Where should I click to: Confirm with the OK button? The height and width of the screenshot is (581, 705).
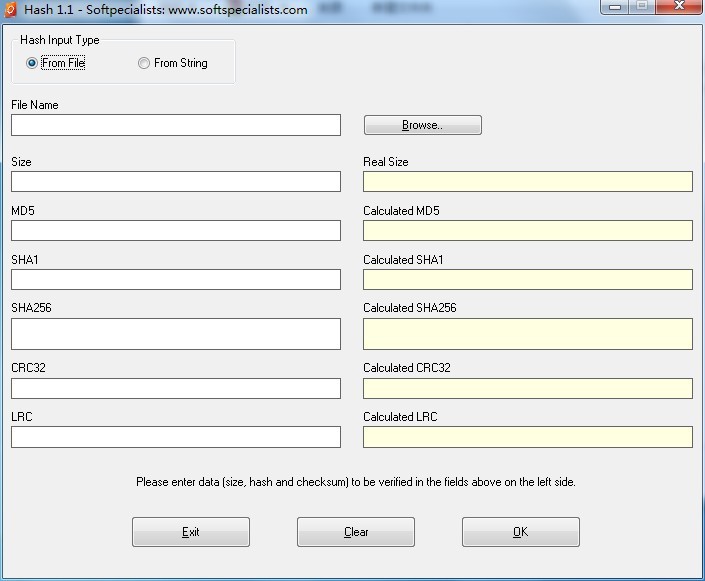520,532
